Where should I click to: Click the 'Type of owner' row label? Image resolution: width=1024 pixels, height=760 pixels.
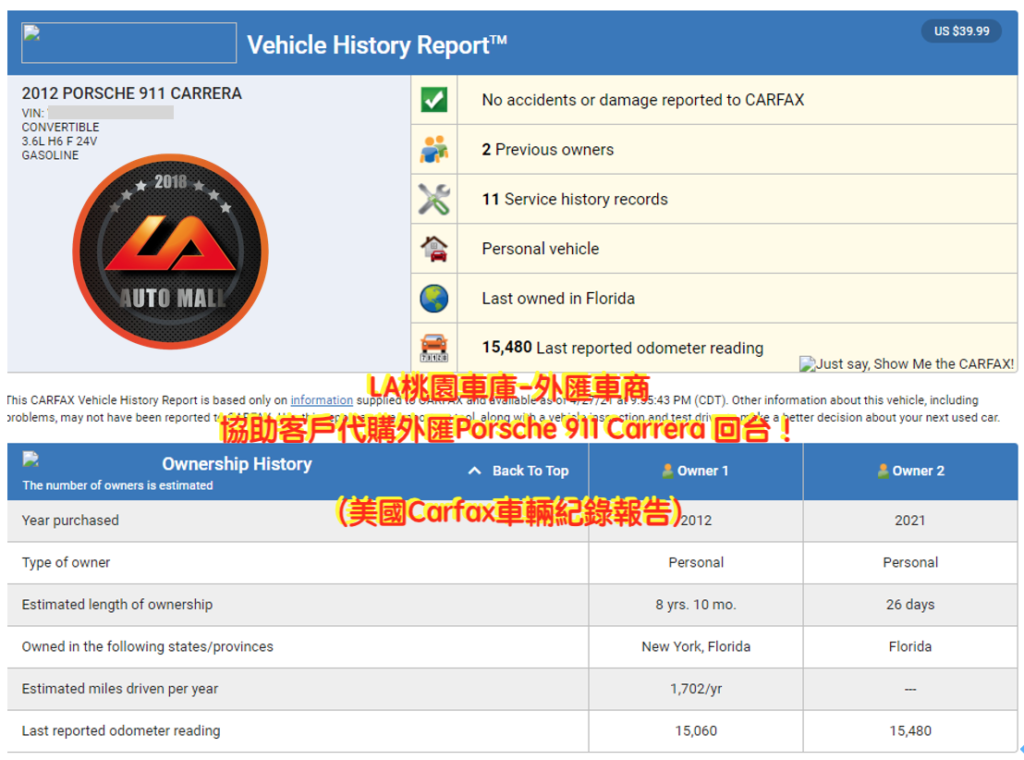(66, 562)
